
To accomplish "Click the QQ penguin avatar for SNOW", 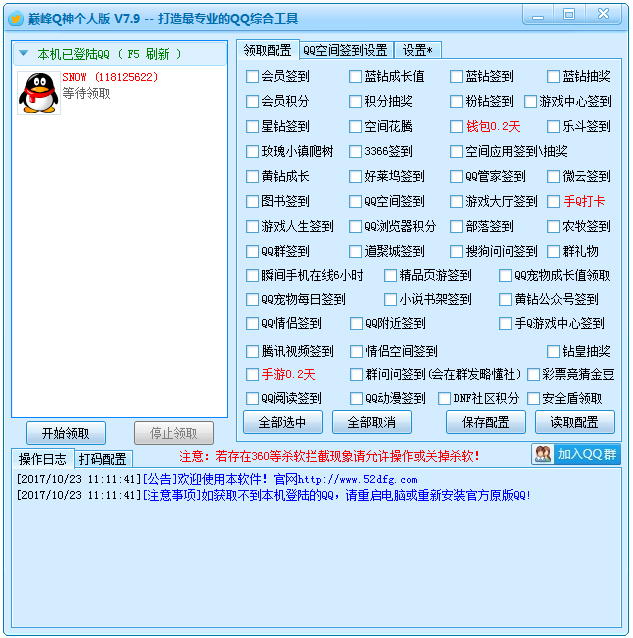I will tap(39, 93).
